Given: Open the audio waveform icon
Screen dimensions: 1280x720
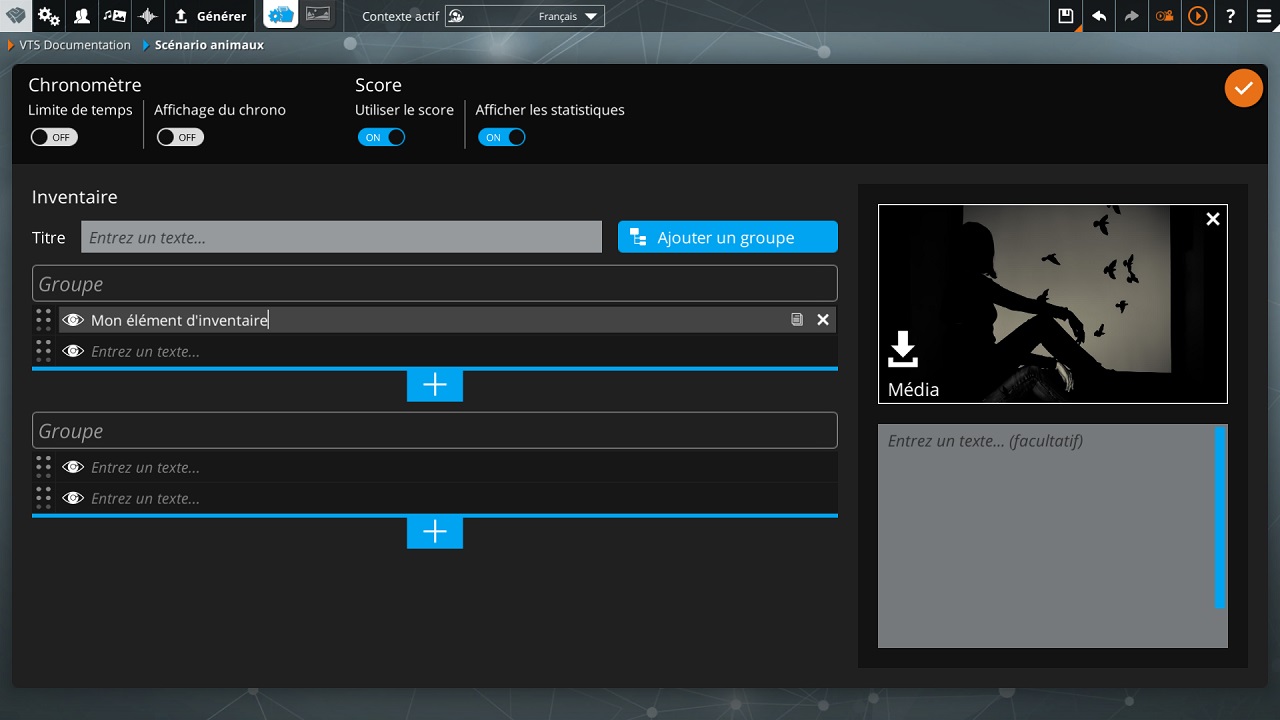Looking at the screenshot, I should pyautogui.click(x=147, y=15).
